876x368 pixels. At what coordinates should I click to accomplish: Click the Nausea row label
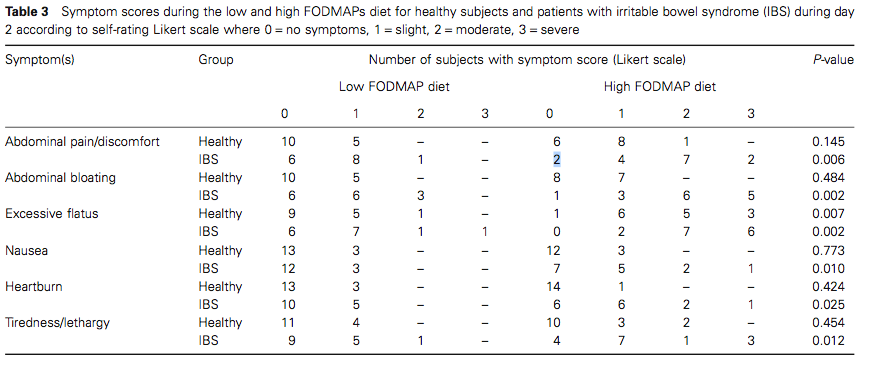[26, 250]
